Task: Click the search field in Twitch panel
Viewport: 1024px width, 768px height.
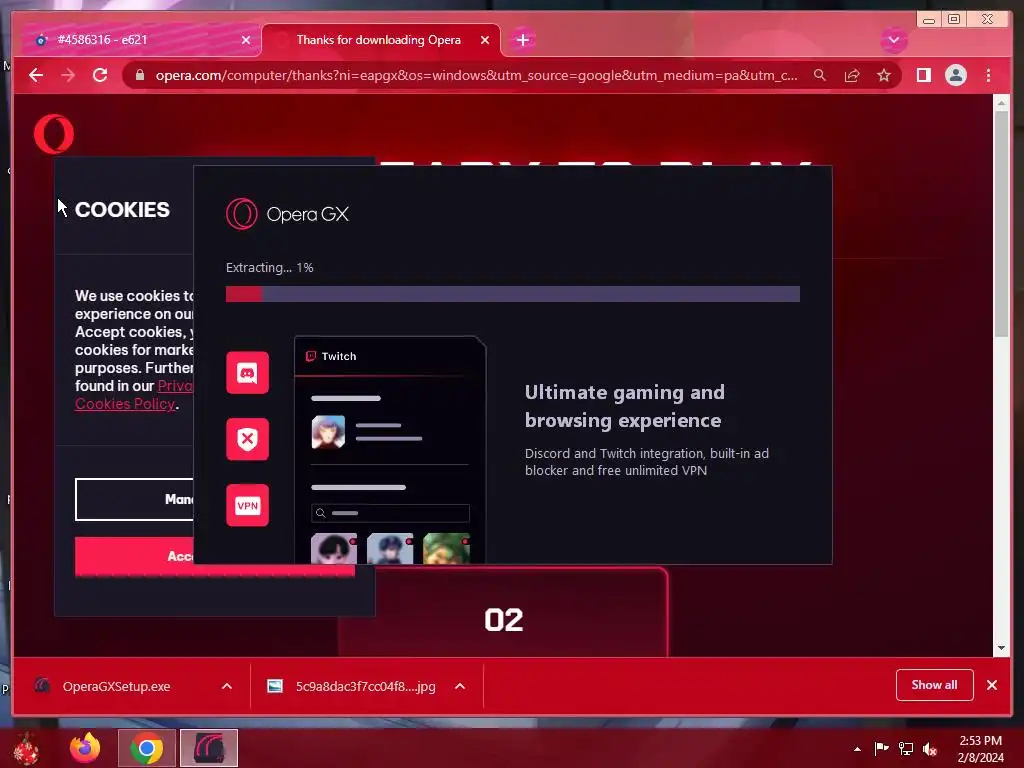Action: coord(390,513)
